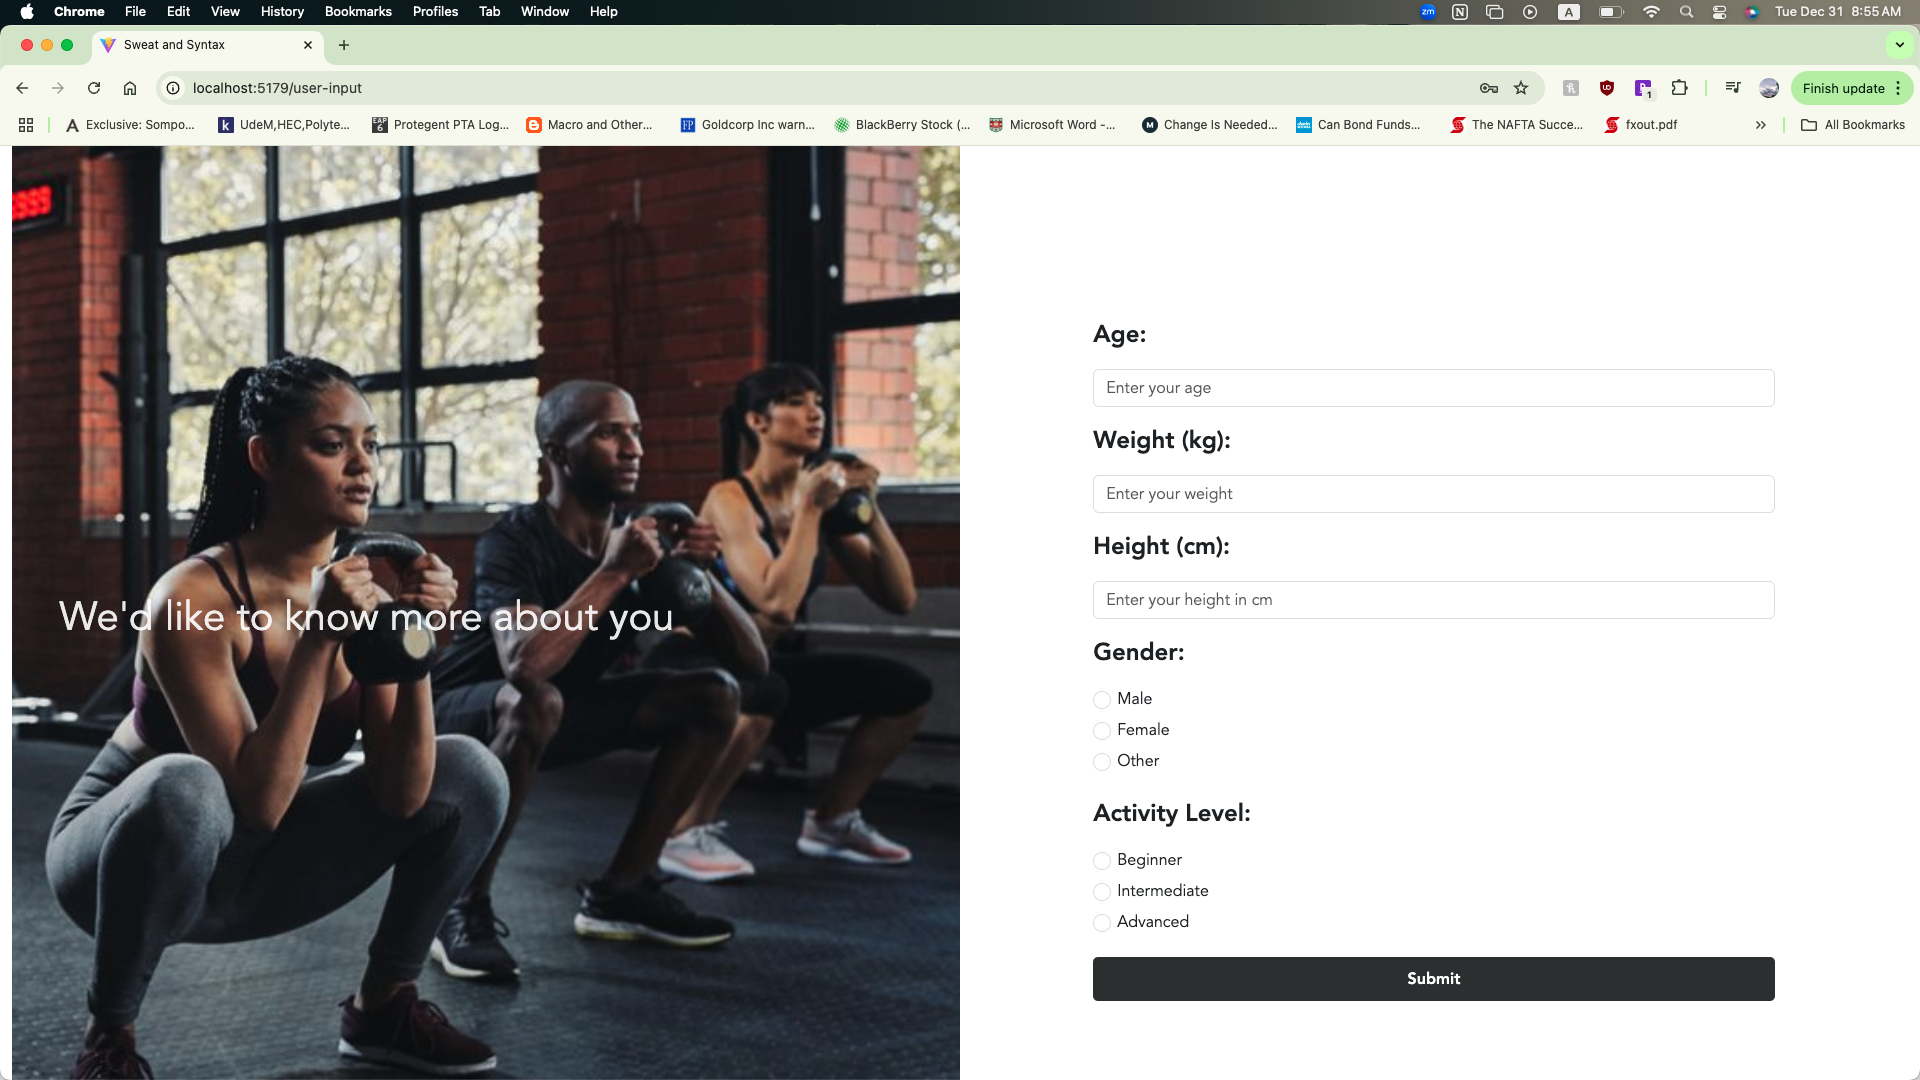Click the Enter your weight field
This screenshot has width=1920, height=1080.
click(1433, 494)
